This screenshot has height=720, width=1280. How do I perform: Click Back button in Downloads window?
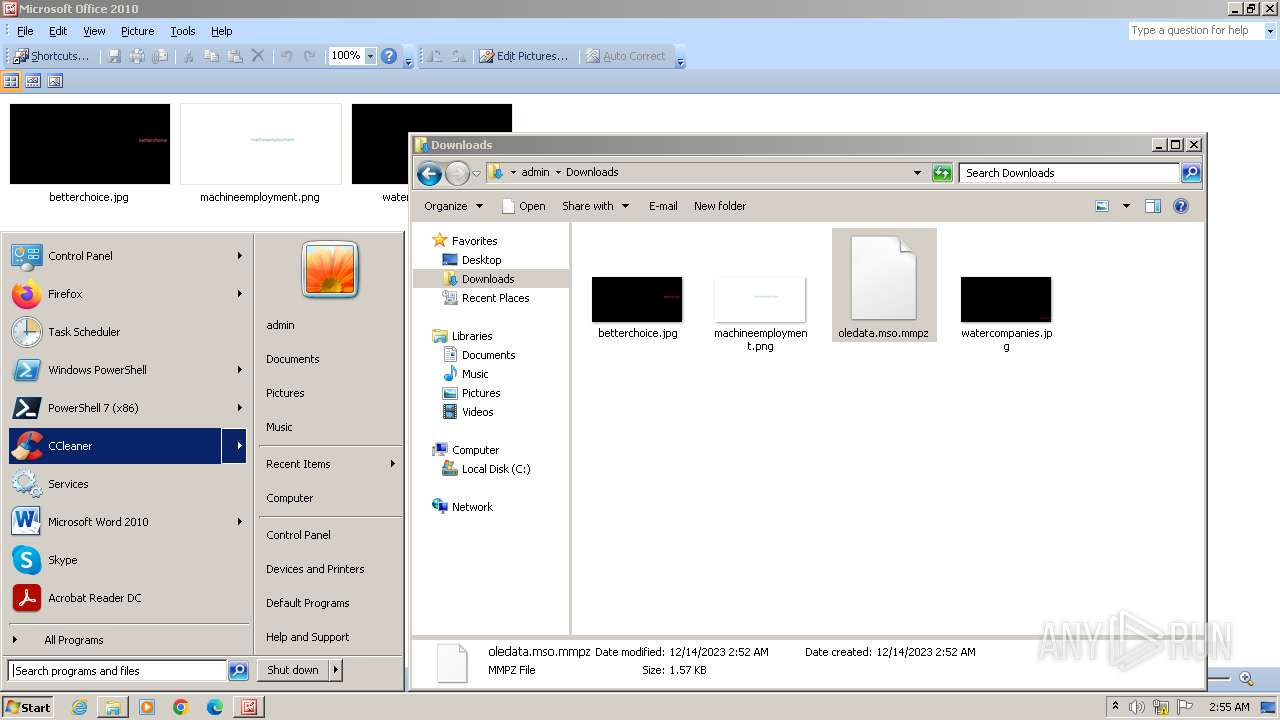[x=429, y=174]
